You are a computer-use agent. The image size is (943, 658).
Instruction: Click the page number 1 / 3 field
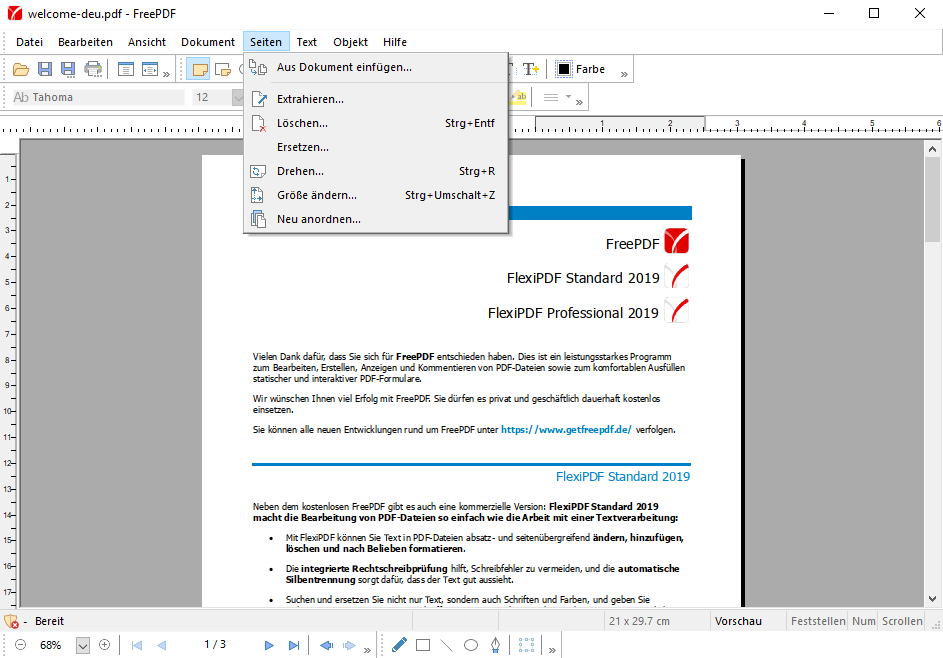click(x=215, y=645)
